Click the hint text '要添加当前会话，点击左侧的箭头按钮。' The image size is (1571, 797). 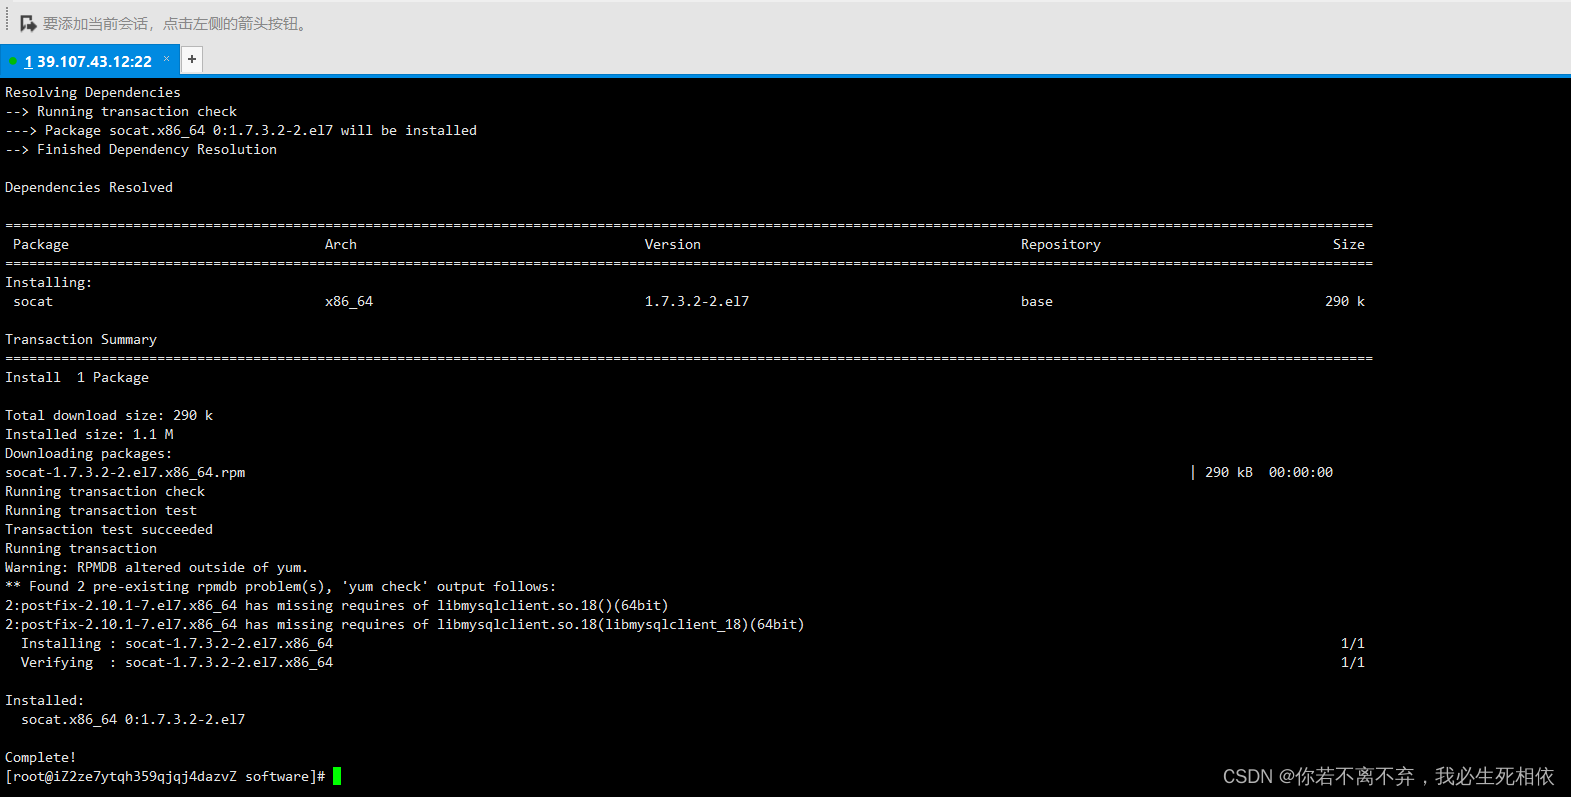[176, 23]
